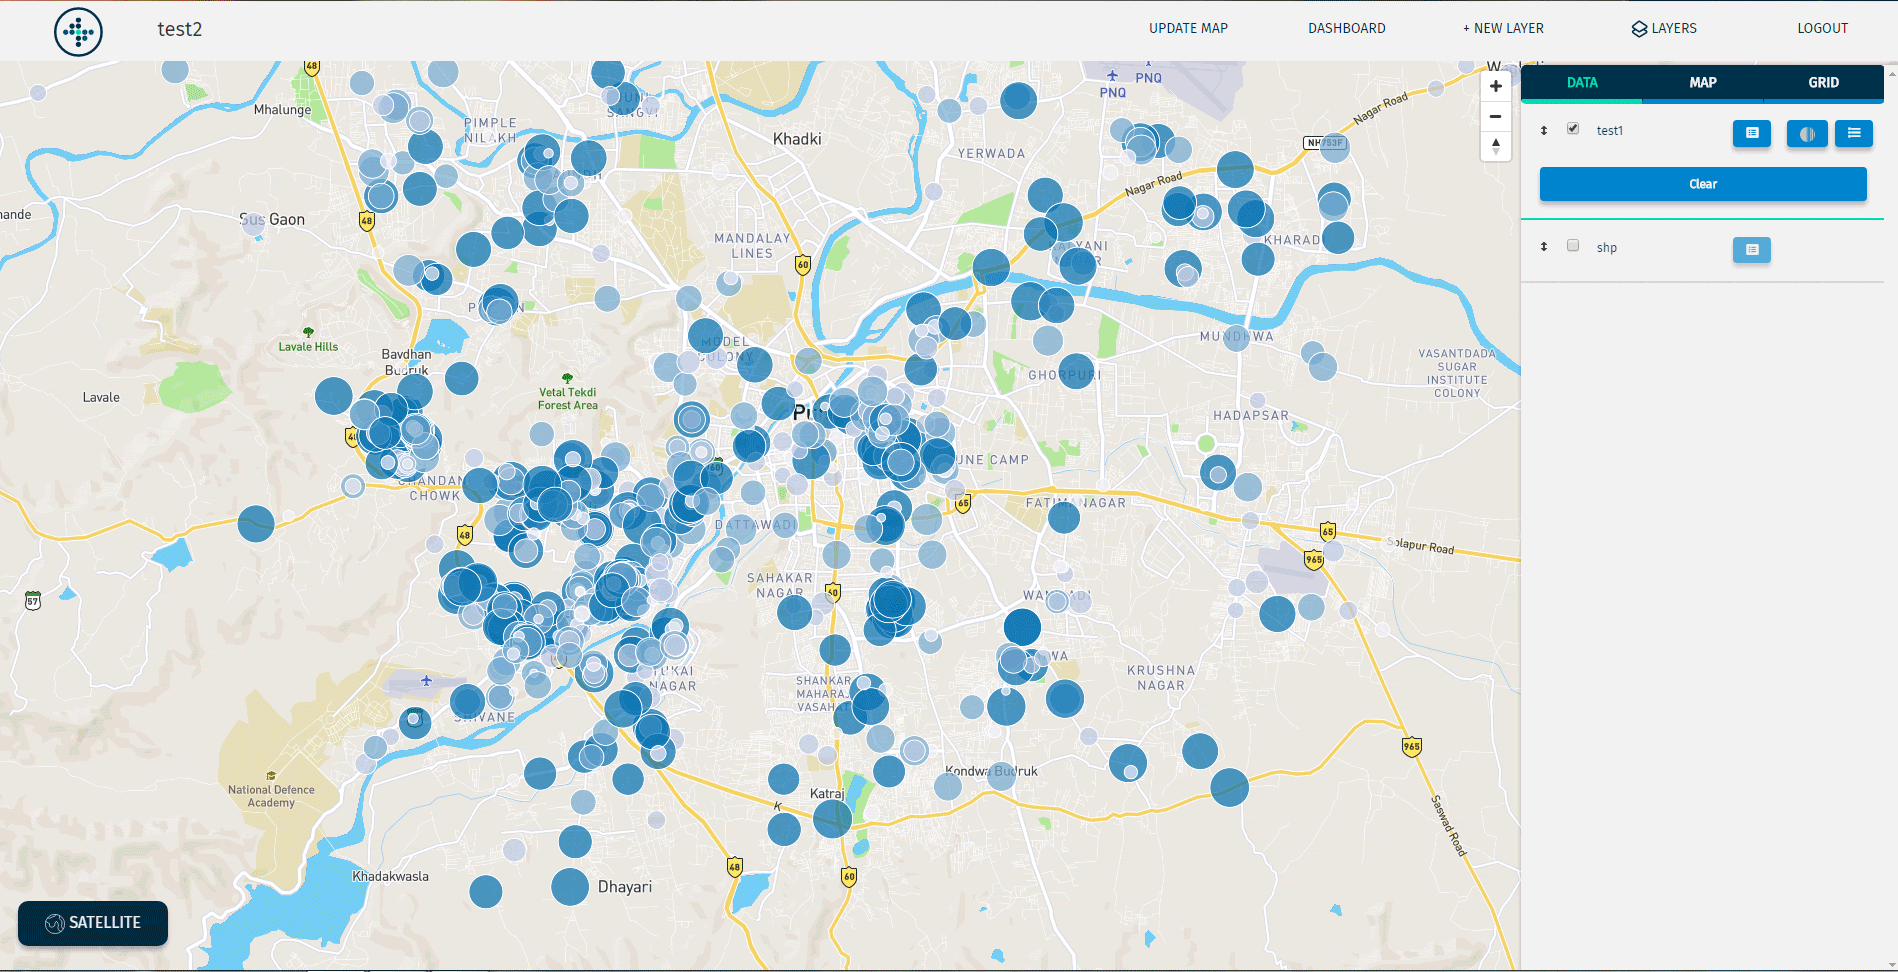
Task: Open the half-circle style icon for test1
Action: (1806, 133)
